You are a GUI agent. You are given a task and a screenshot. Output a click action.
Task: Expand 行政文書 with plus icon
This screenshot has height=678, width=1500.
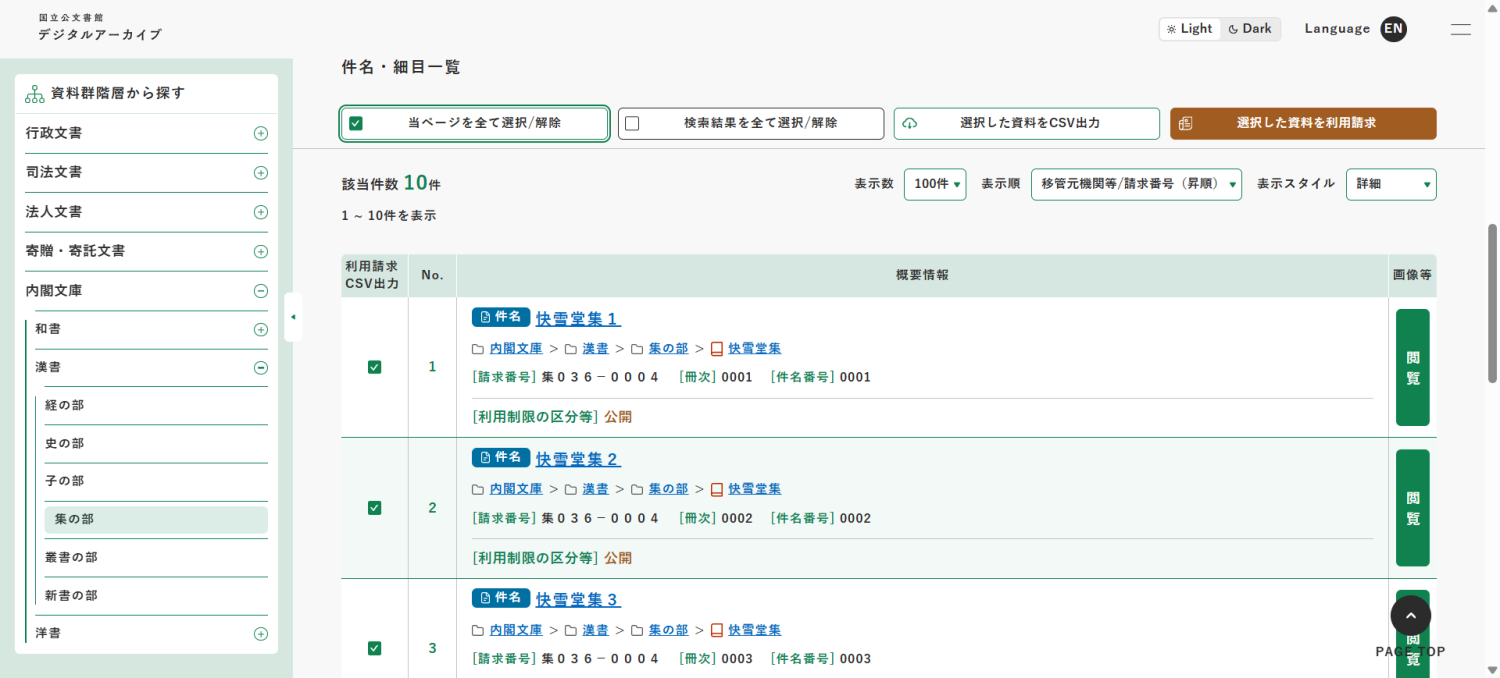click(261, 133)
